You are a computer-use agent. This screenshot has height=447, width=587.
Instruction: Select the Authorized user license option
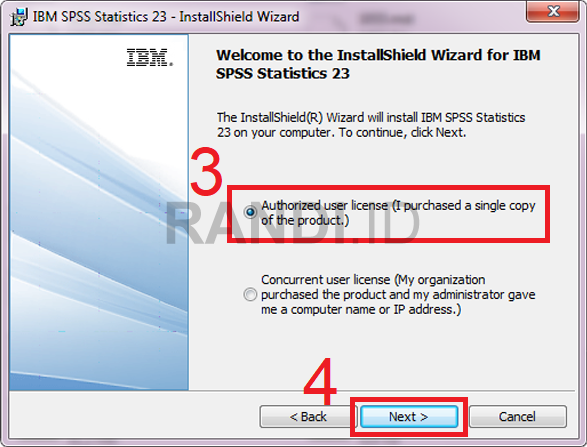pos(250,212)
